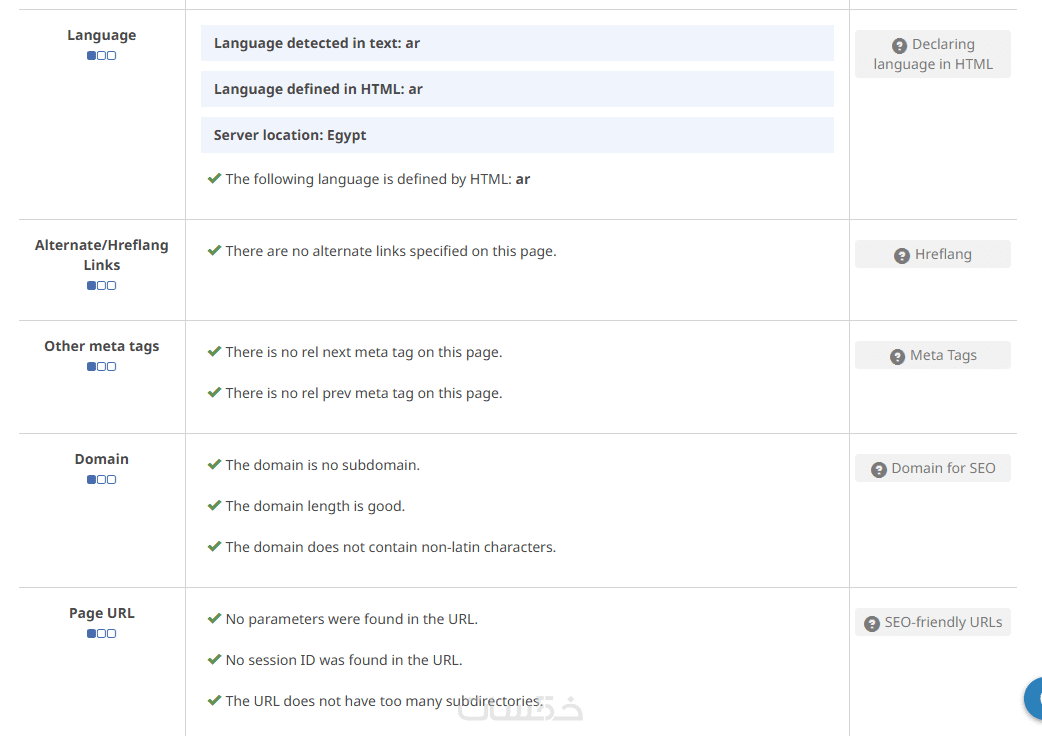This screenshot has height=736, width=1042.
Task: Click the question icon beside Domain for SEO
Action: click(x=879, y=469)
